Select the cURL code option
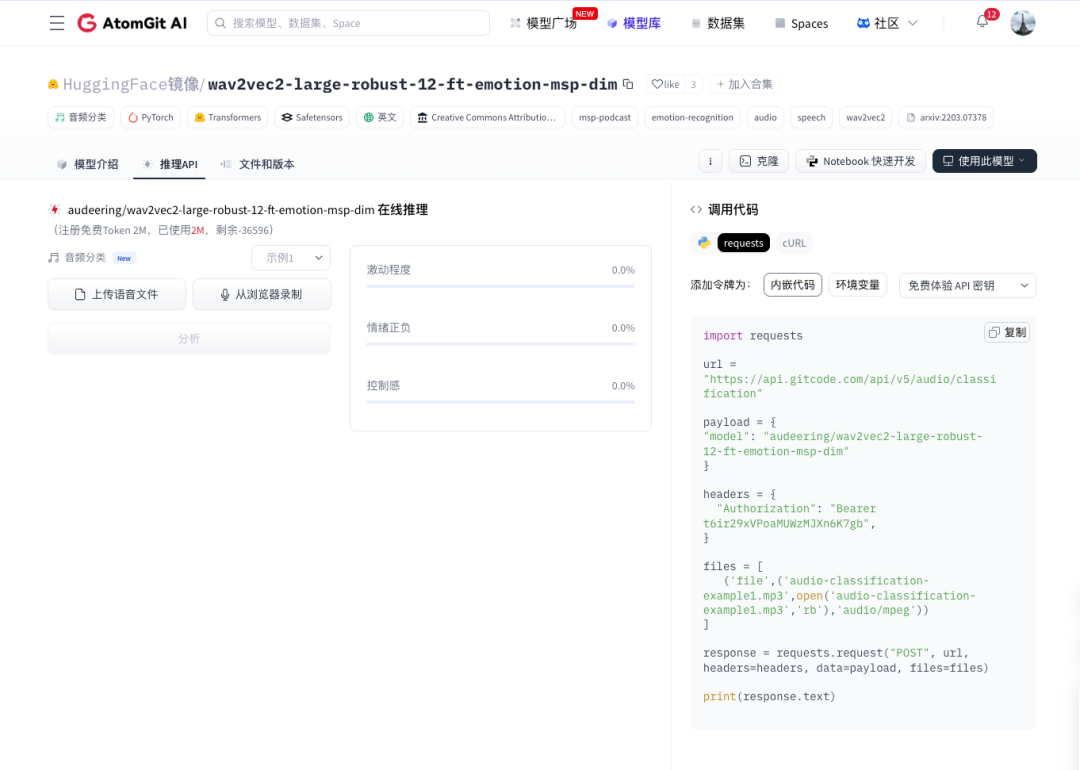 point(794,242)
